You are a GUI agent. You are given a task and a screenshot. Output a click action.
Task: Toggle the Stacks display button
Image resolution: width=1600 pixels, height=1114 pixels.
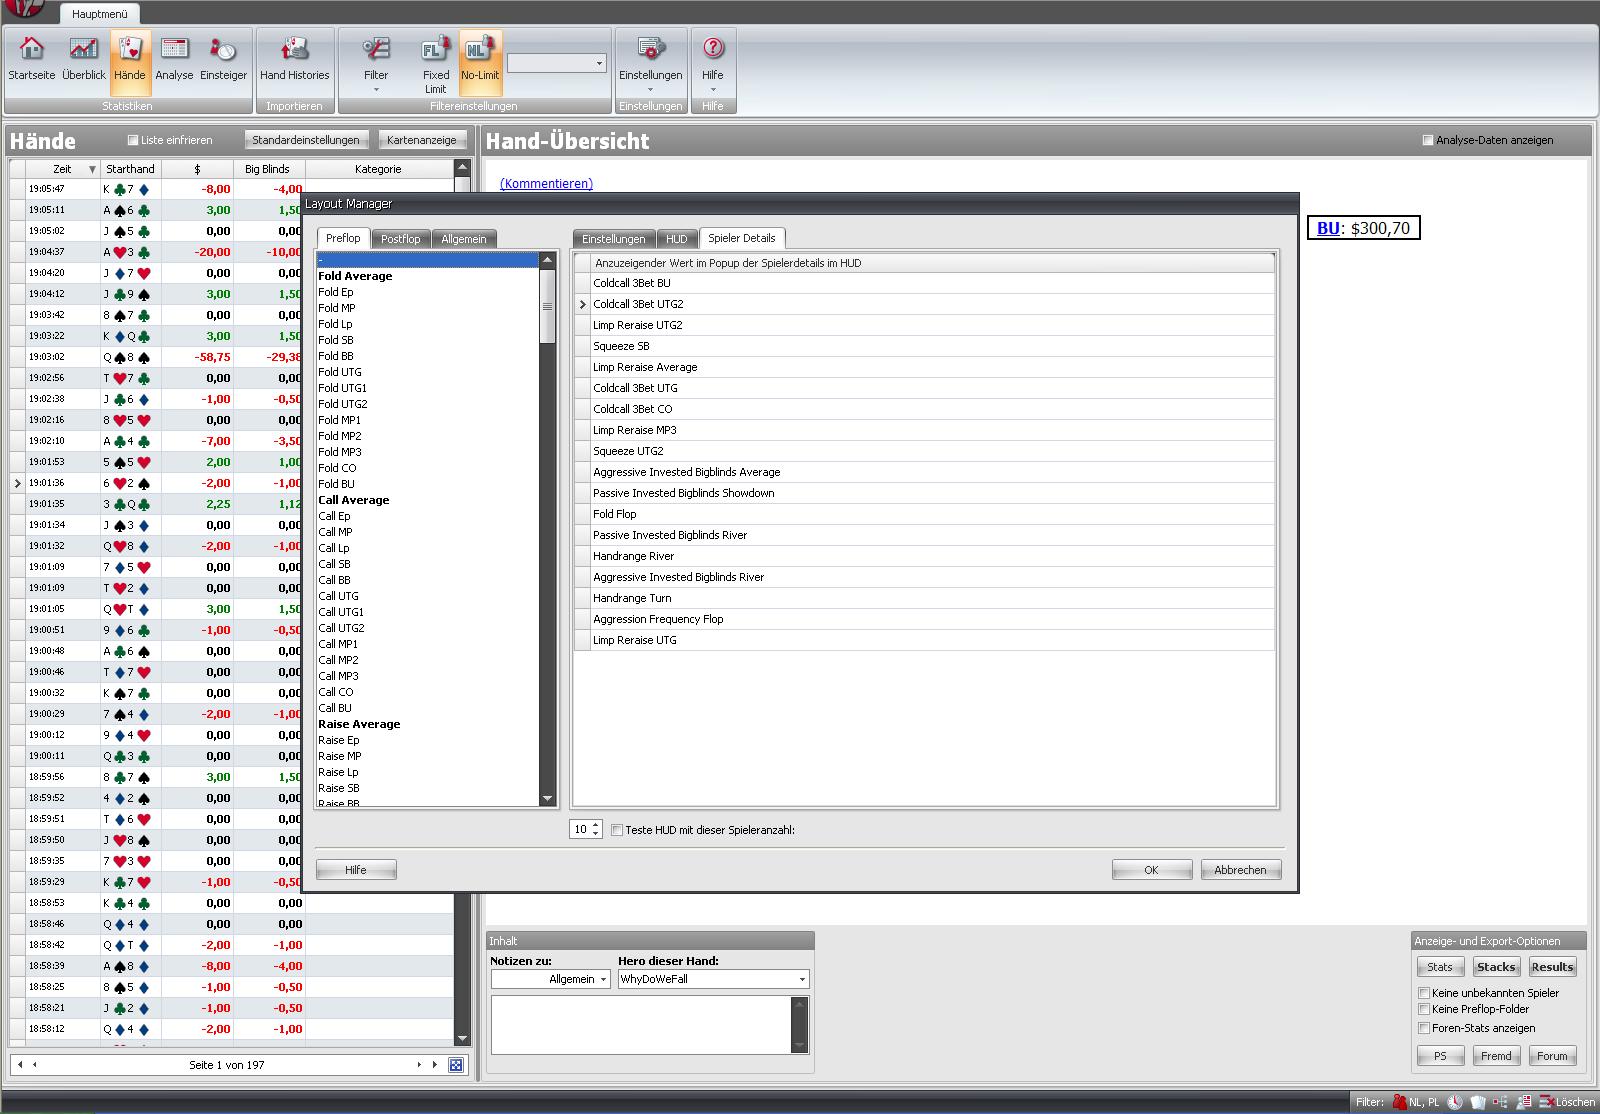1496,967
